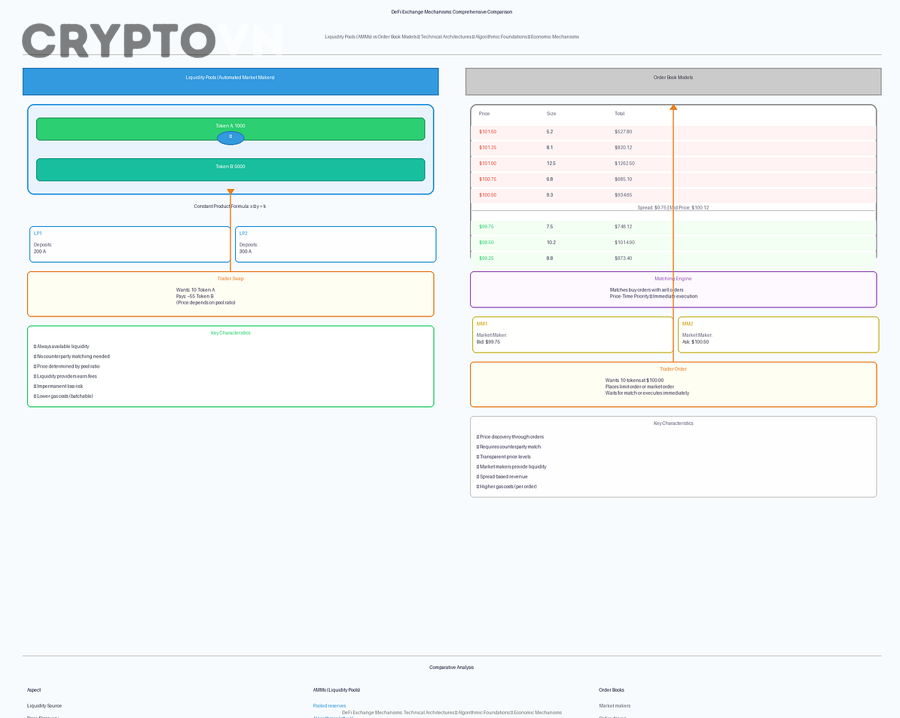Click 'Matches buy orders with sell orders' line

tap(646, 290)
